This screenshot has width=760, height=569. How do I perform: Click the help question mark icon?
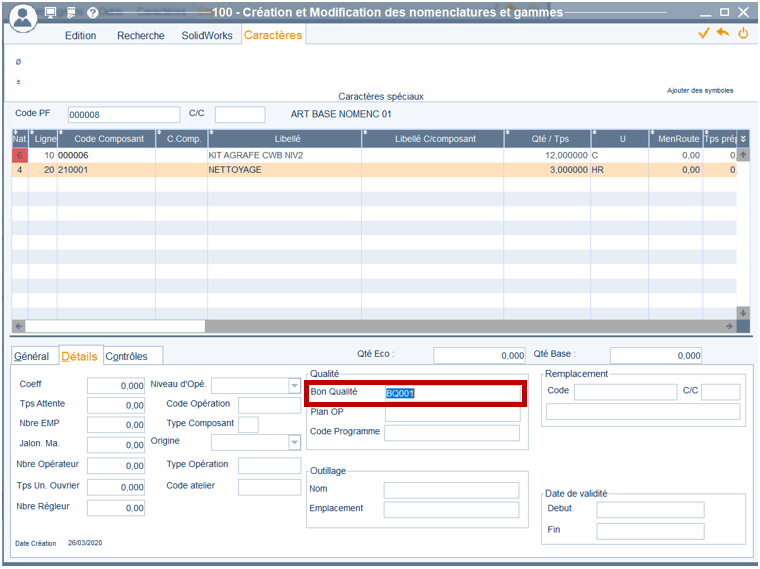pyautogui.click(x=92, y=13)
